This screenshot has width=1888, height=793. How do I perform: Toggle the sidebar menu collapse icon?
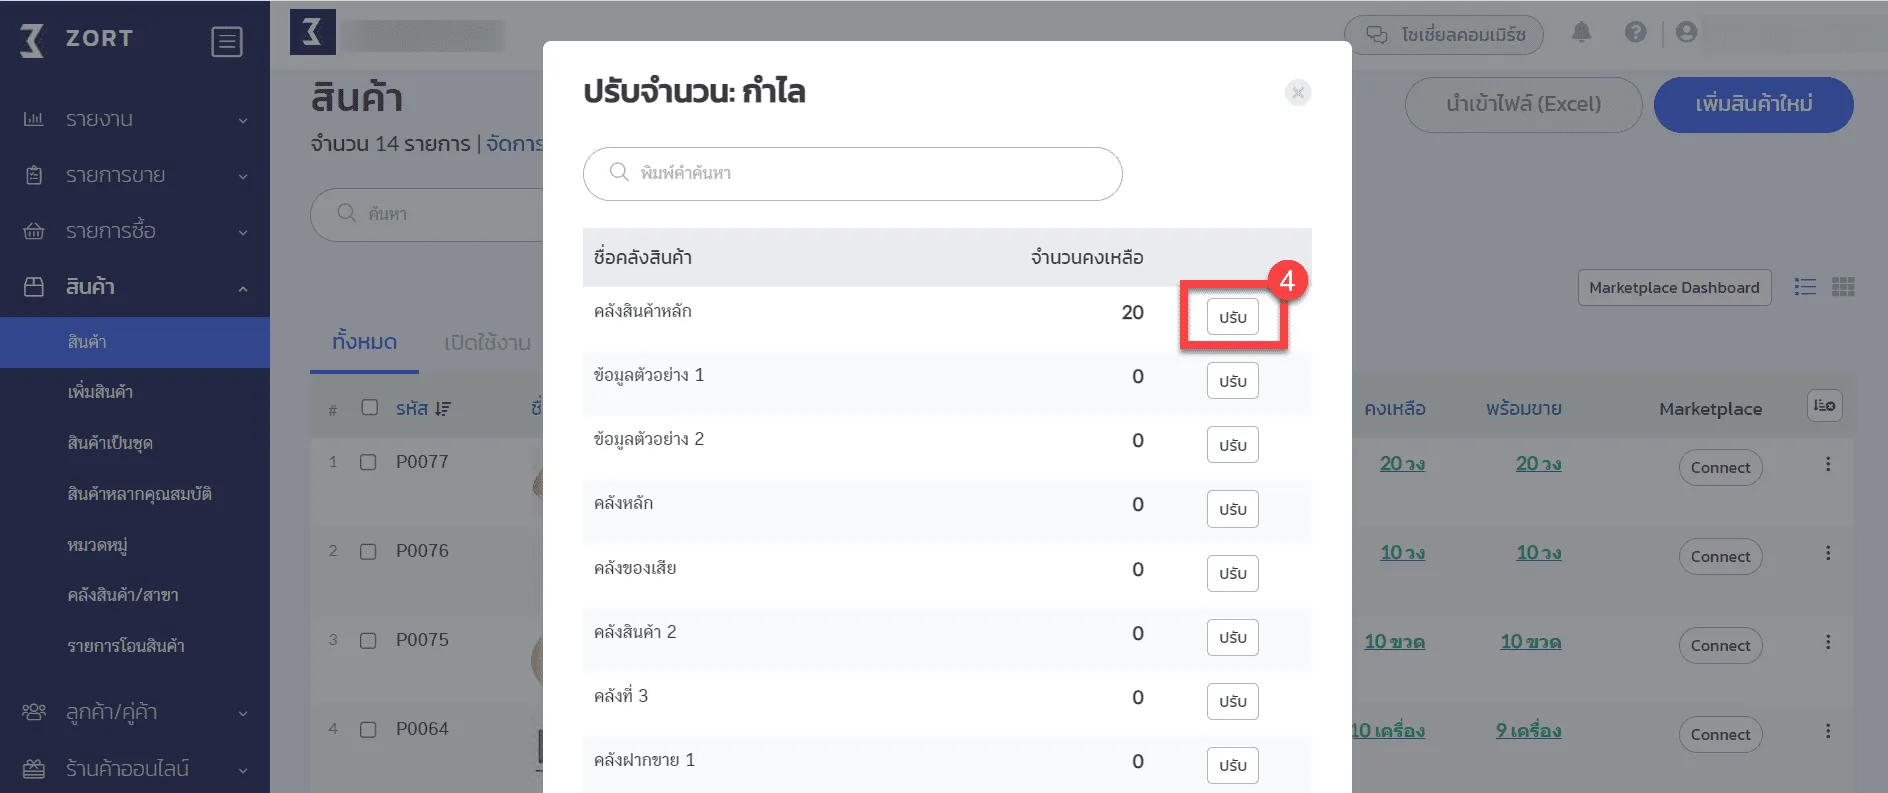click(x=227, y=41)
